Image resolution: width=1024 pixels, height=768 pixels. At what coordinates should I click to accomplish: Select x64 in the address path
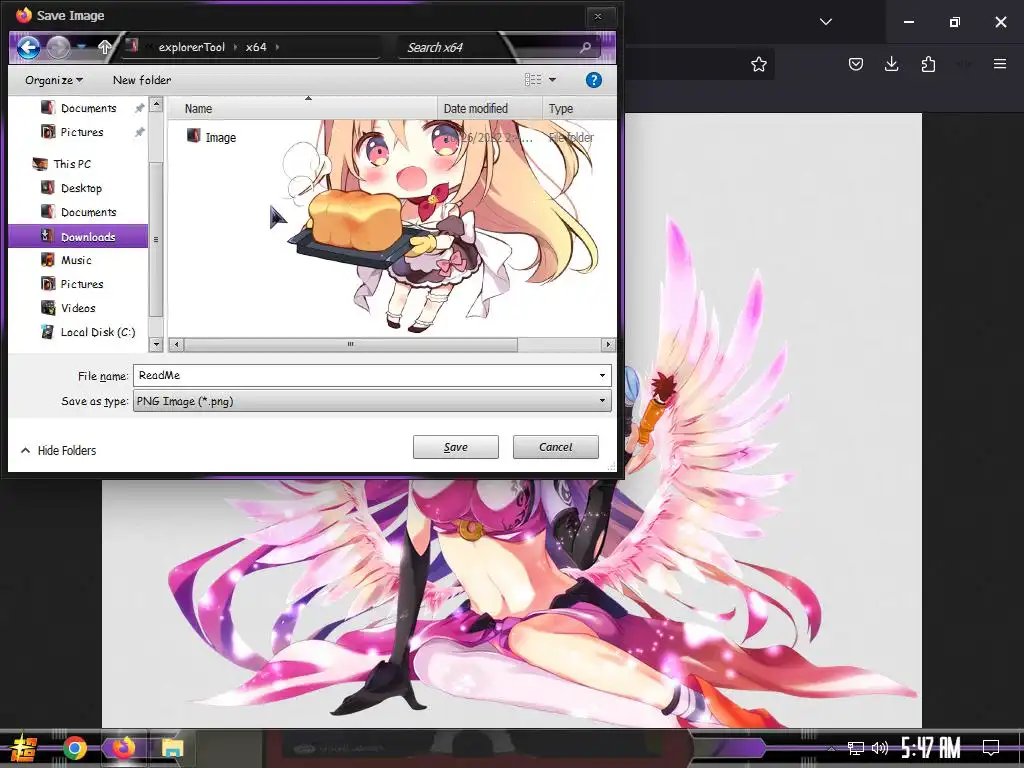(256, 47)
